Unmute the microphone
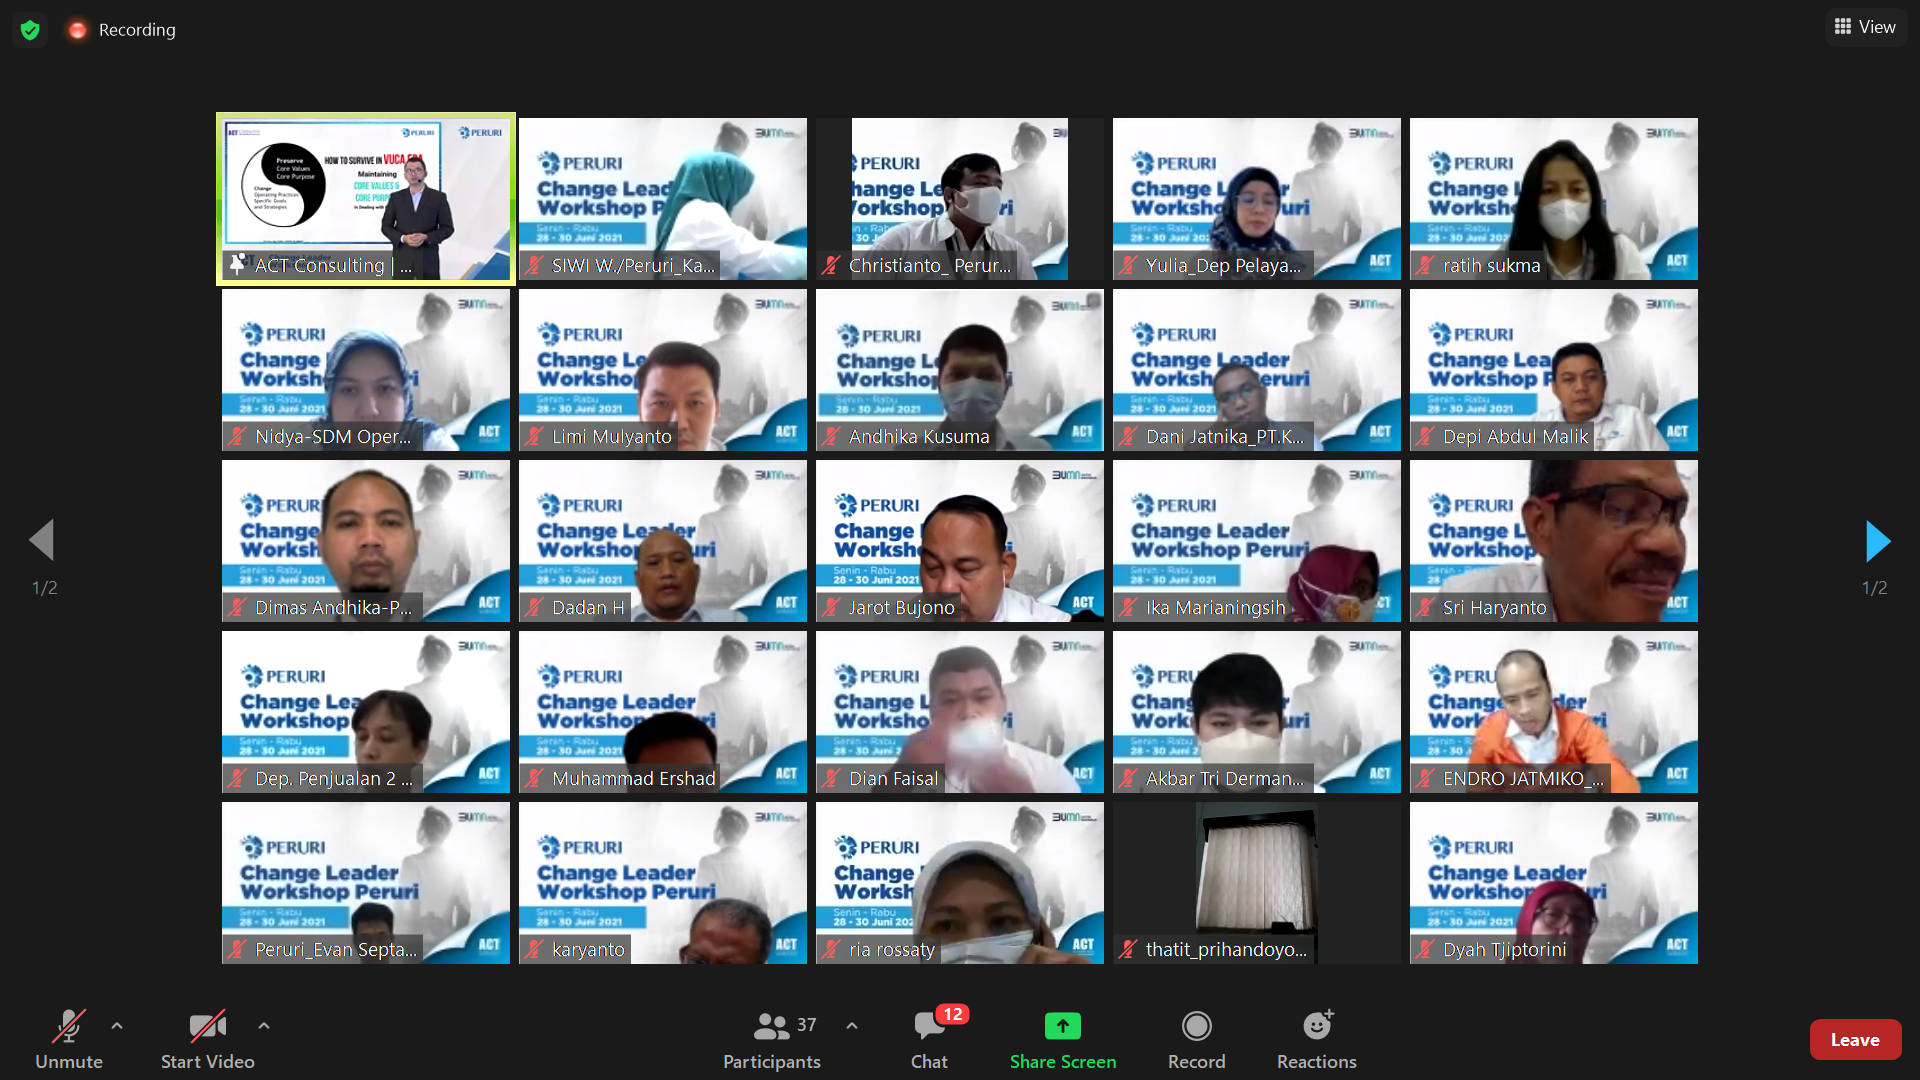 click(68, 1026)
